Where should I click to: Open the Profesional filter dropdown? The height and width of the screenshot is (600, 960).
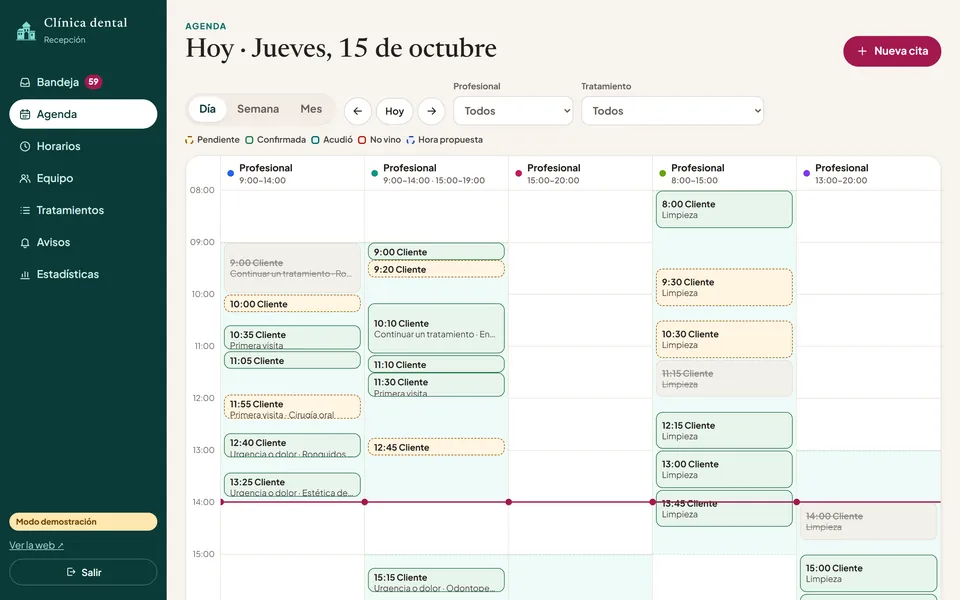coord(513,111)
